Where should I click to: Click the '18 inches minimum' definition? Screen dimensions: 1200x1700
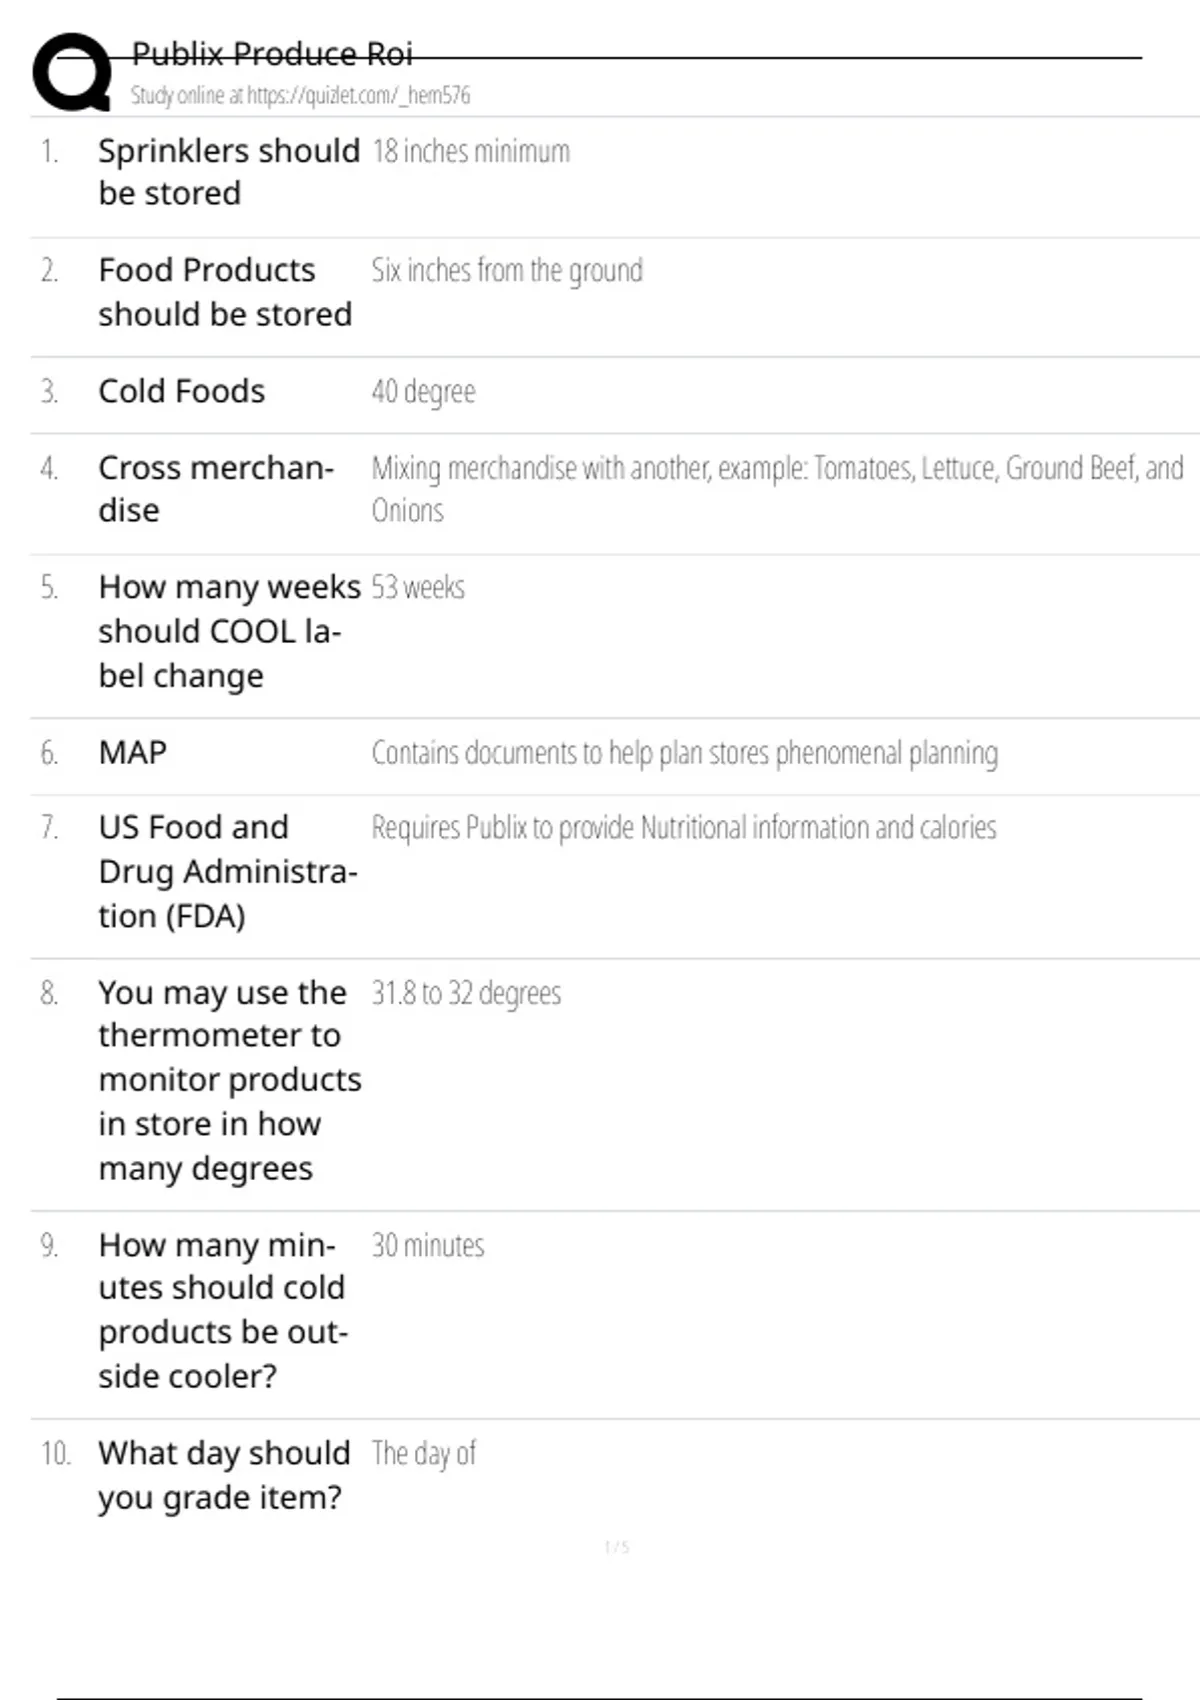pos(471,152)
